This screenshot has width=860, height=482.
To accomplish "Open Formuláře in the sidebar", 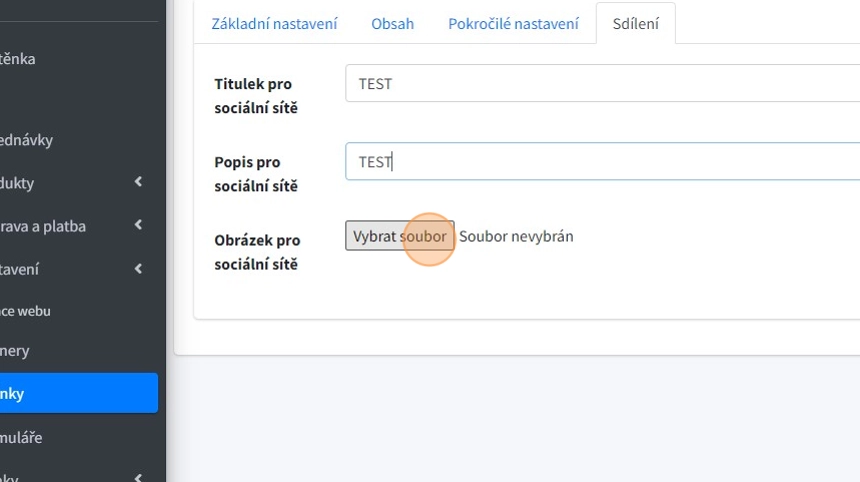I will [22, 437].
